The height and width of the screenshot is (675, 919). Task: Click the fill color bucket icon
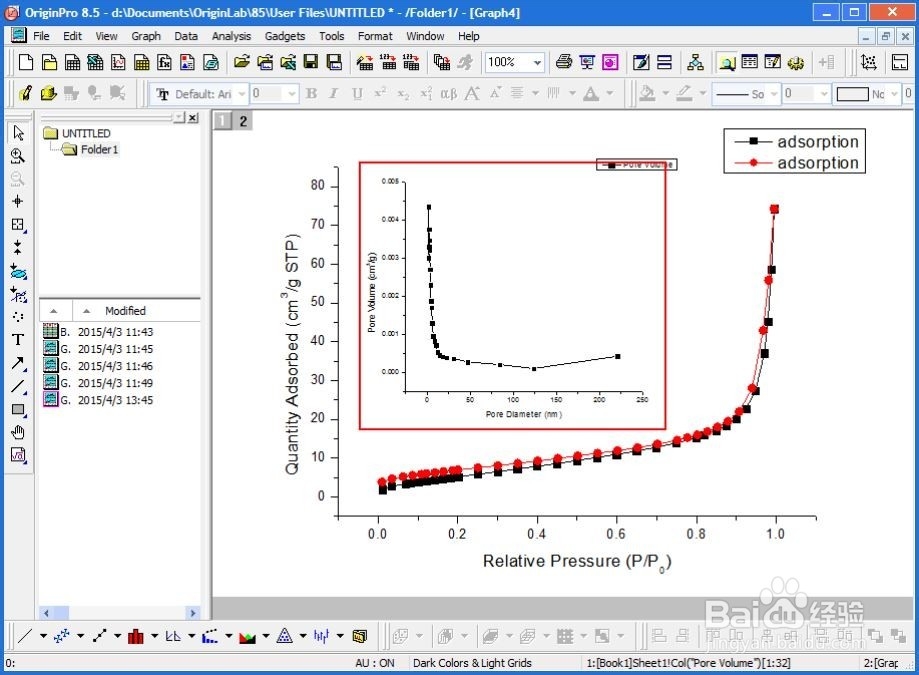coord(647,94)
